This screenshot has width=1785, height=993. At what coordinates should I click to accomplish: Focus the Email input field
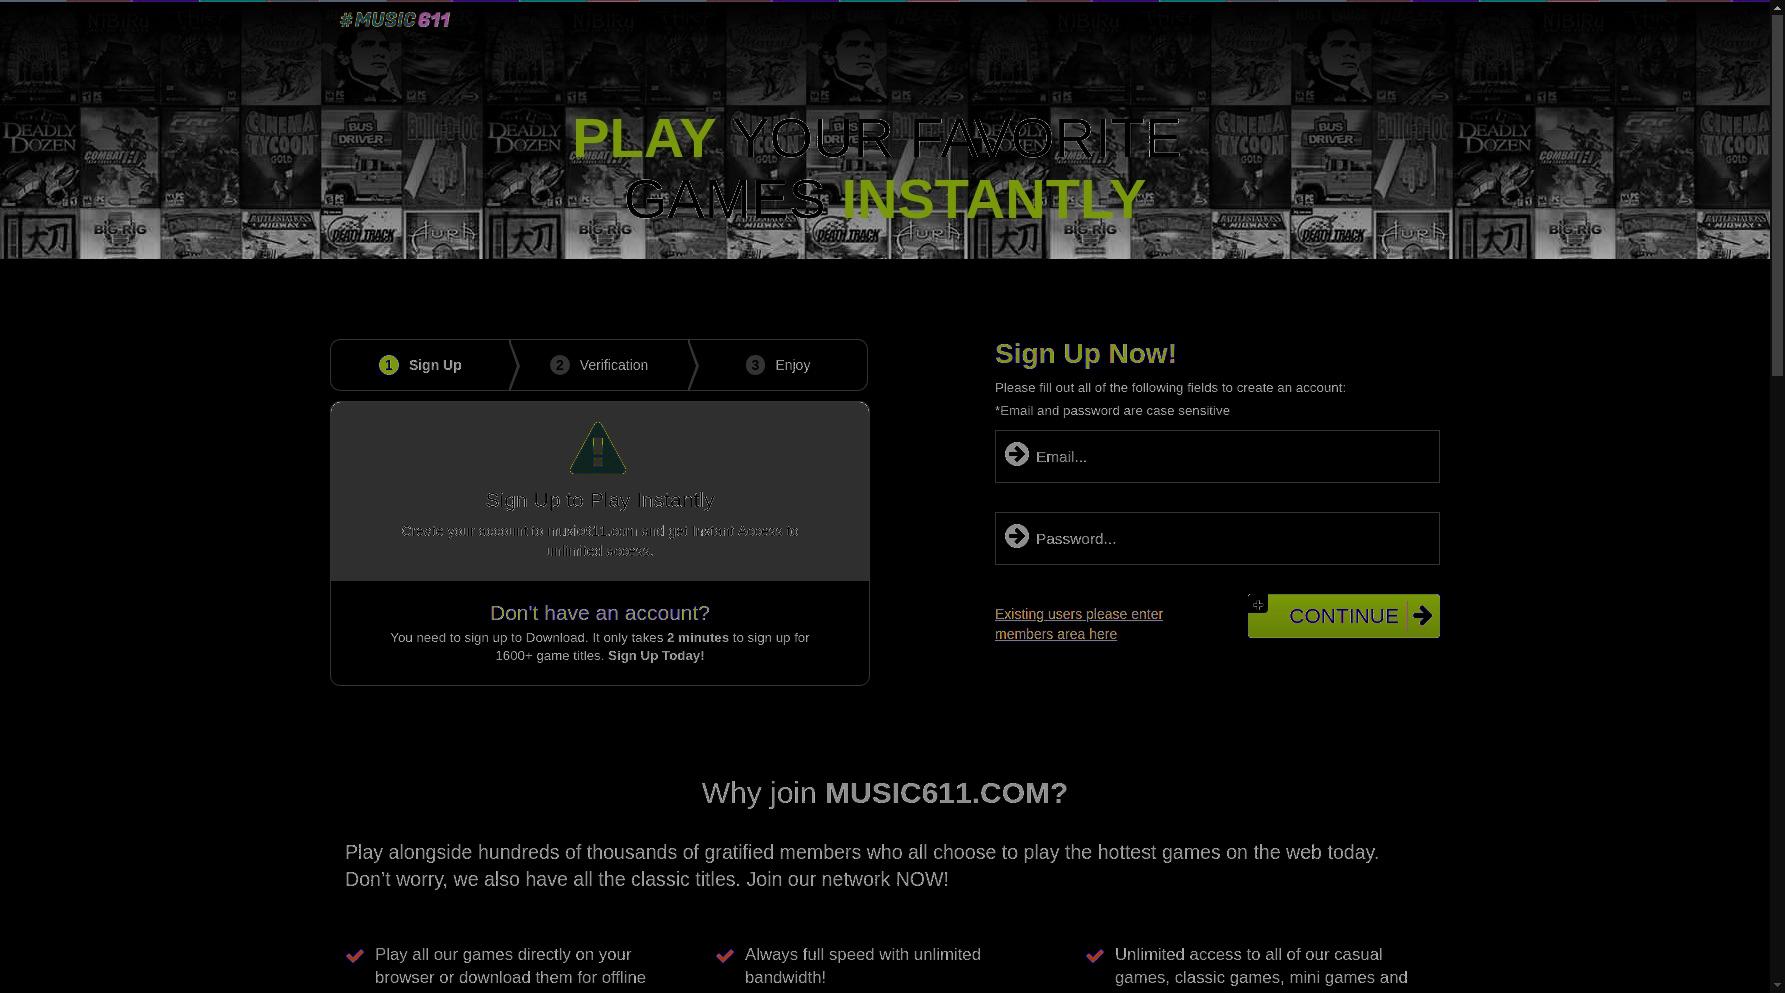click(x=1217, y=456)
